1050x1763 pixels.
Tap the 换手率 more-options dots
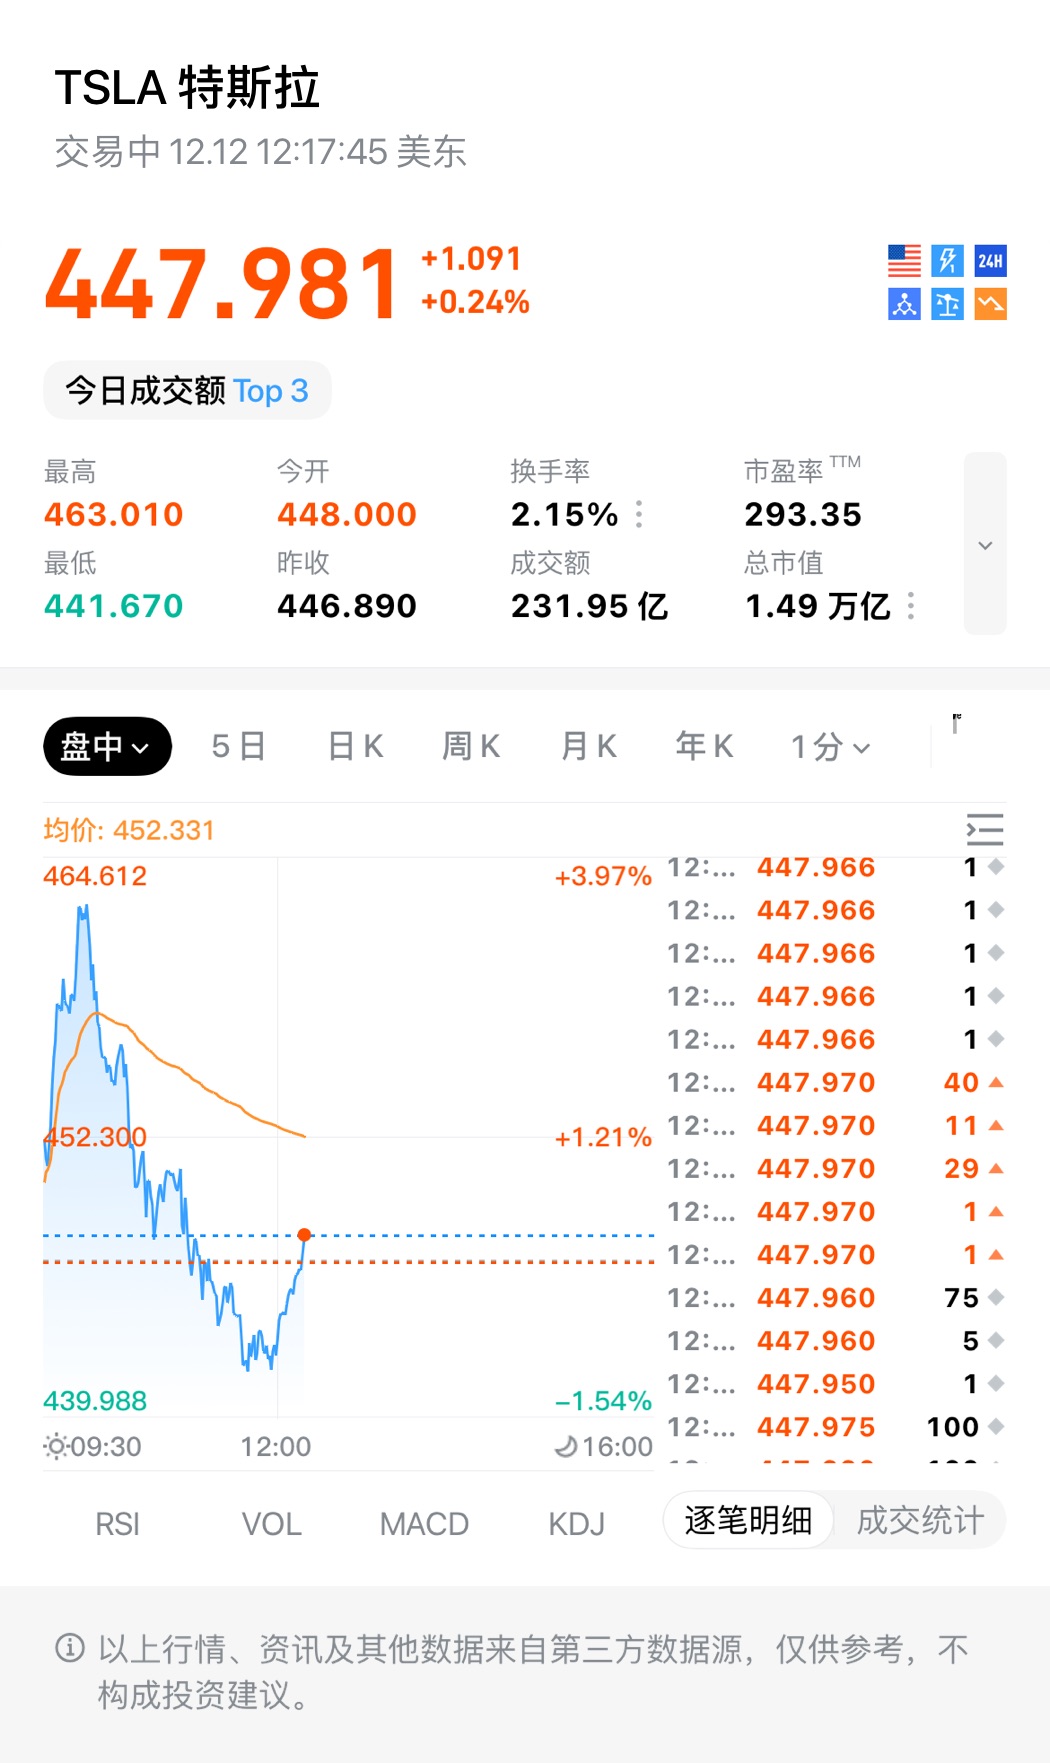639,514
